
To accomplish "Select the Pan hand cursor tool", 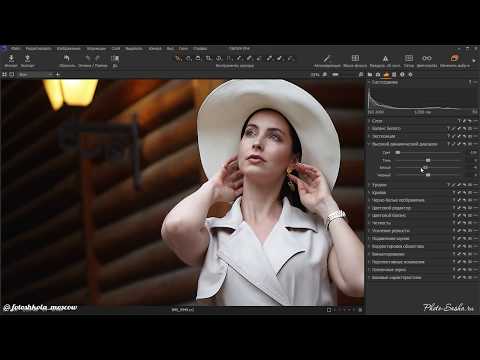I will tap(188, 59).
